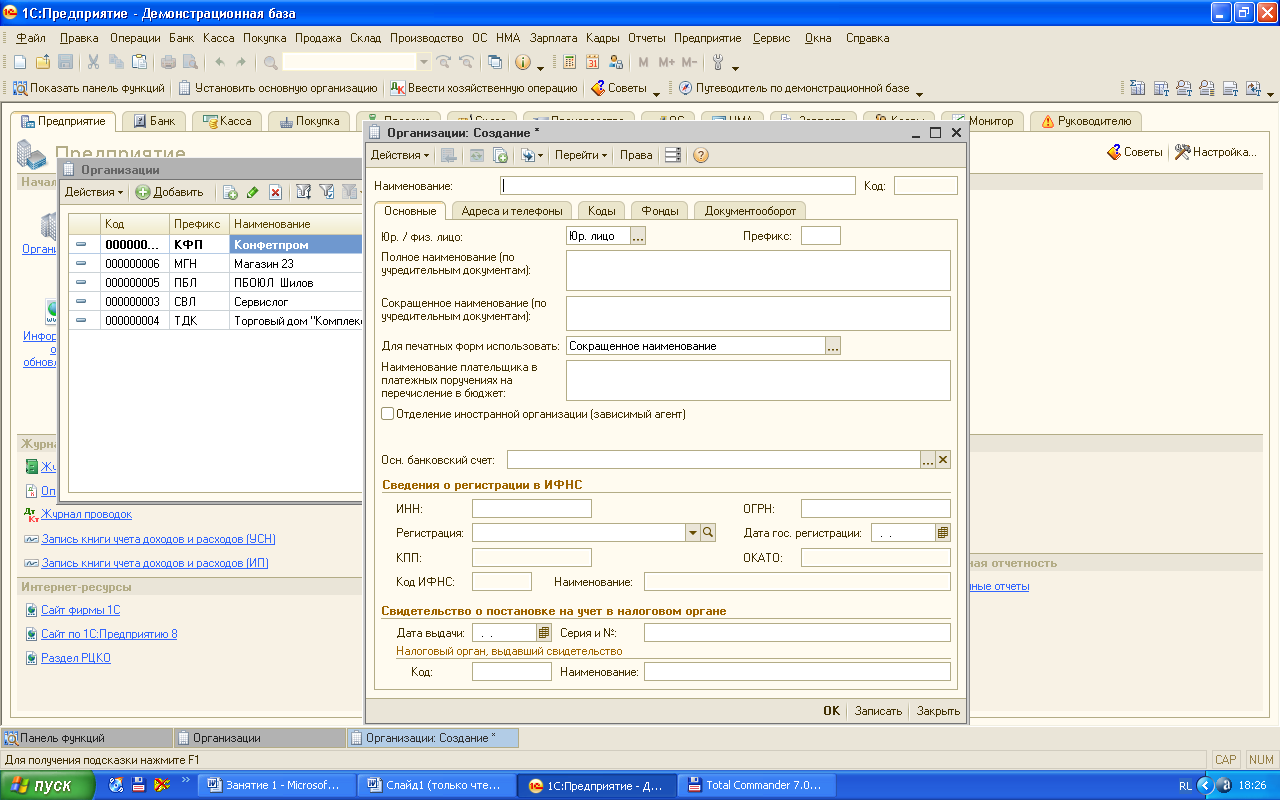Open the Раздел РЦКО link
The width and height of the screenshot is (1280, 800).
pos(75,658)
